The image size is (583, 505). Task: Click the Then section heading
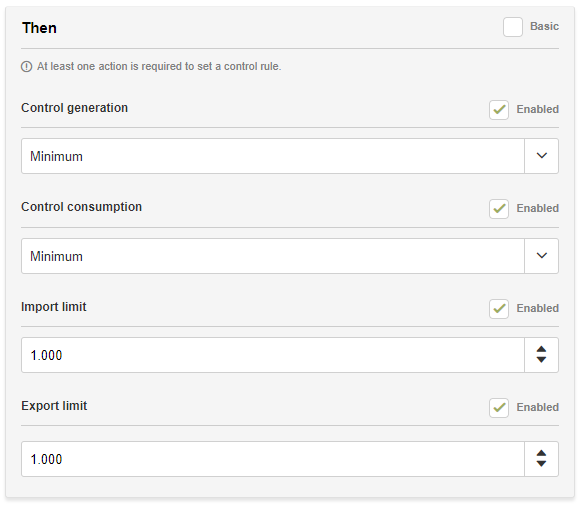click(x=39, y=28)
